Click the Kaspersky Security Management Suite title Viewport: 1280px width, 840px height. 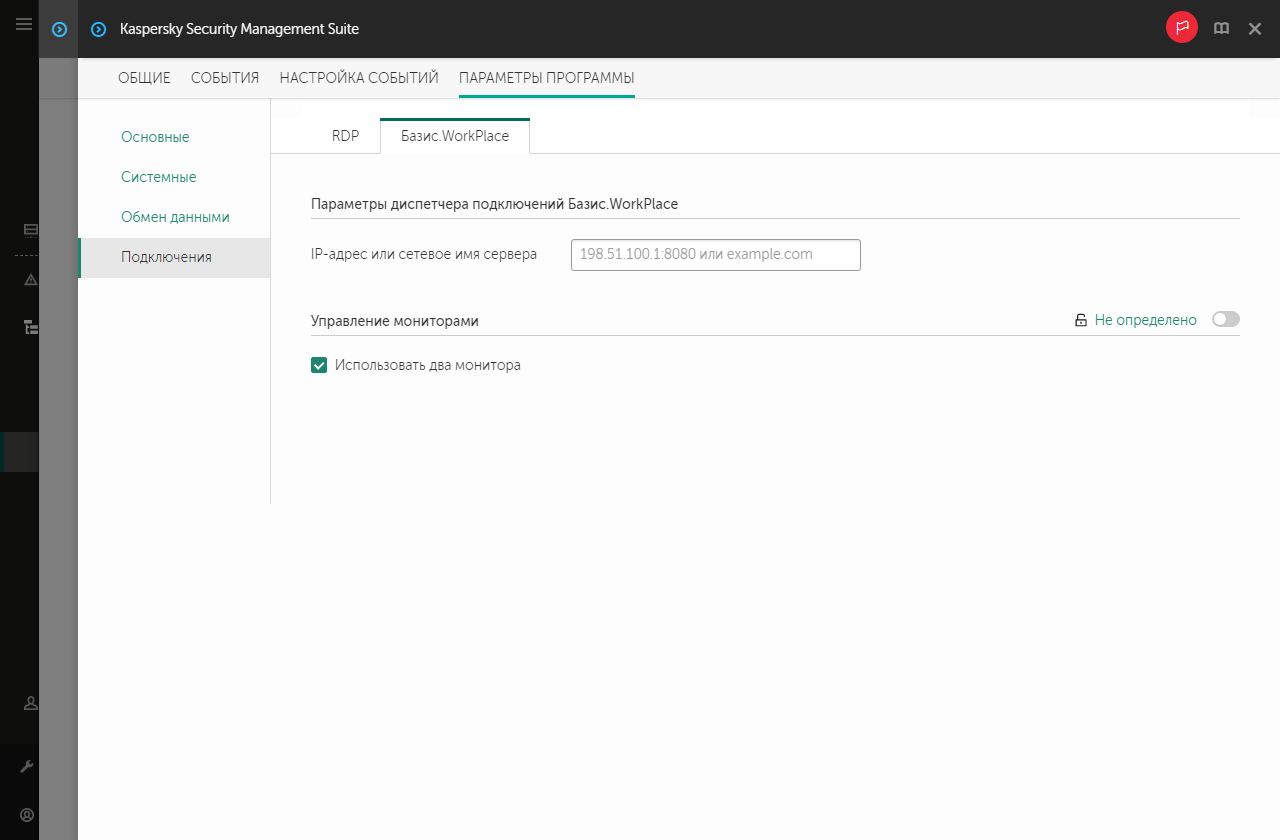point(239,29)
